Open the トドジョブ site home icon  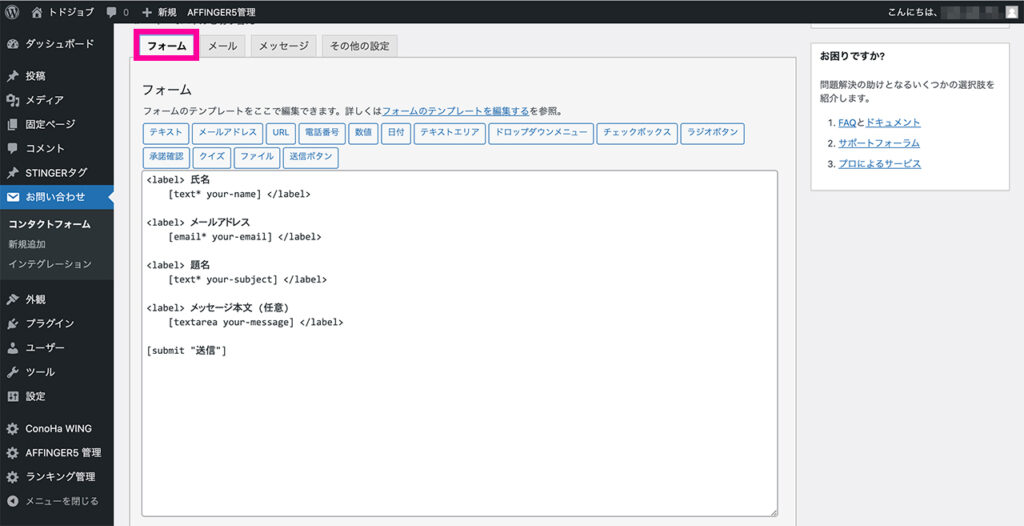(36, 12)
